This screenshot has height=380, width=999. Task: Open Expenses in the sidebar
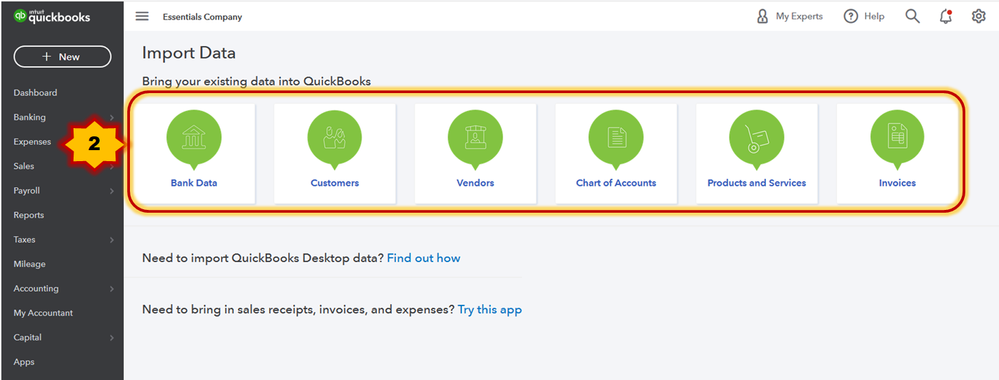(x=32, y=142)
